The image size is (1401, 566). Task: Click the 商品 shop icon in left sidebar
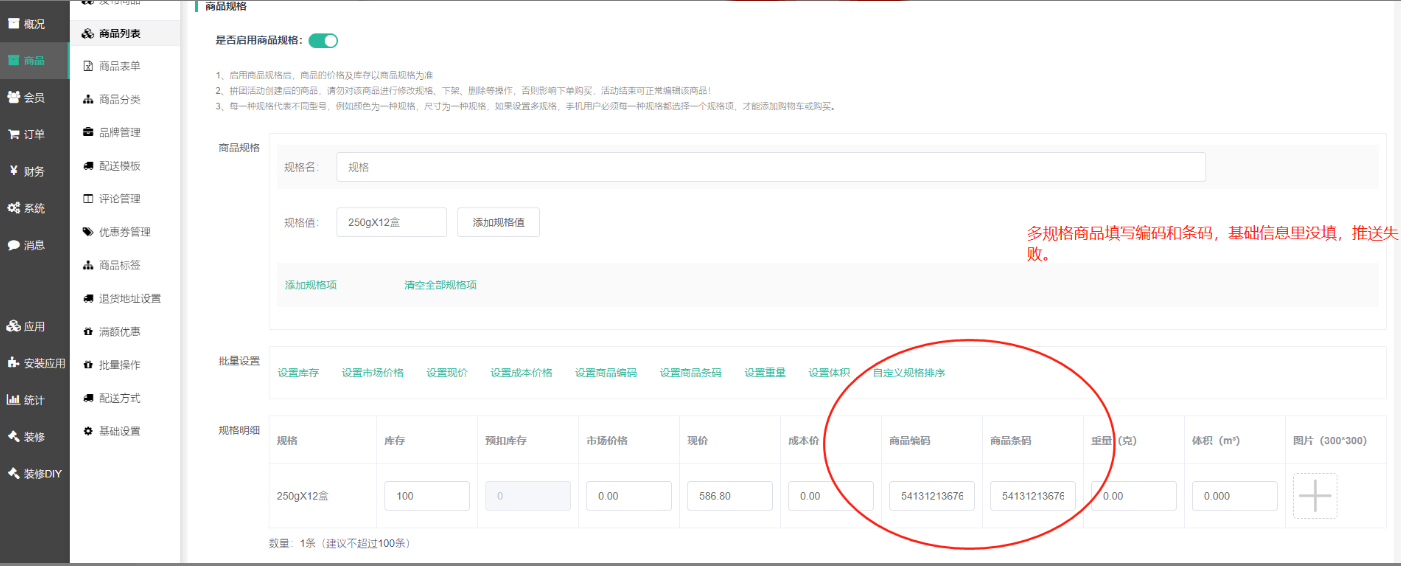tap(14, 61)
